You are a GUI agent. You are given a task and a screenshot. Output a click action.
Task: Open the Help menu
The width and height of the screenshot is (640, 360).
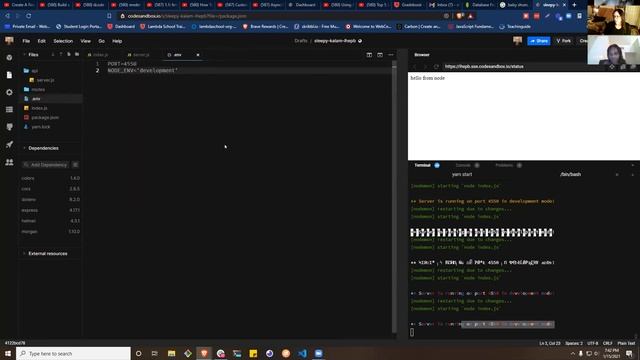click(117, 41)
